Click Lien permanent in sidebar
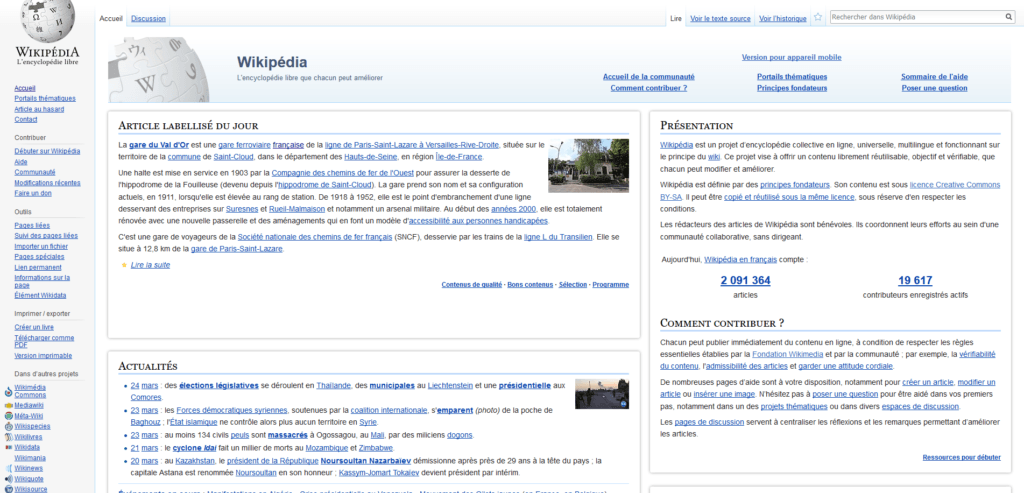 pyautogui.click(x=38, y=267)
